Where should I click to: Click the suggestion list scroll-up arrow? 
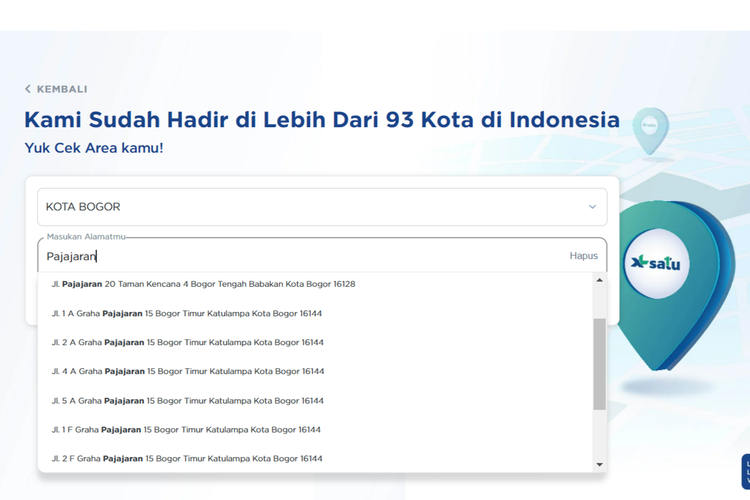pos(600,281)
